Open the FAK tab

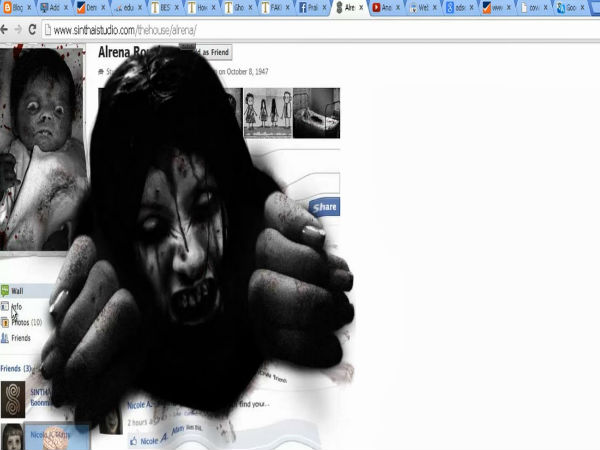[276, 7]
